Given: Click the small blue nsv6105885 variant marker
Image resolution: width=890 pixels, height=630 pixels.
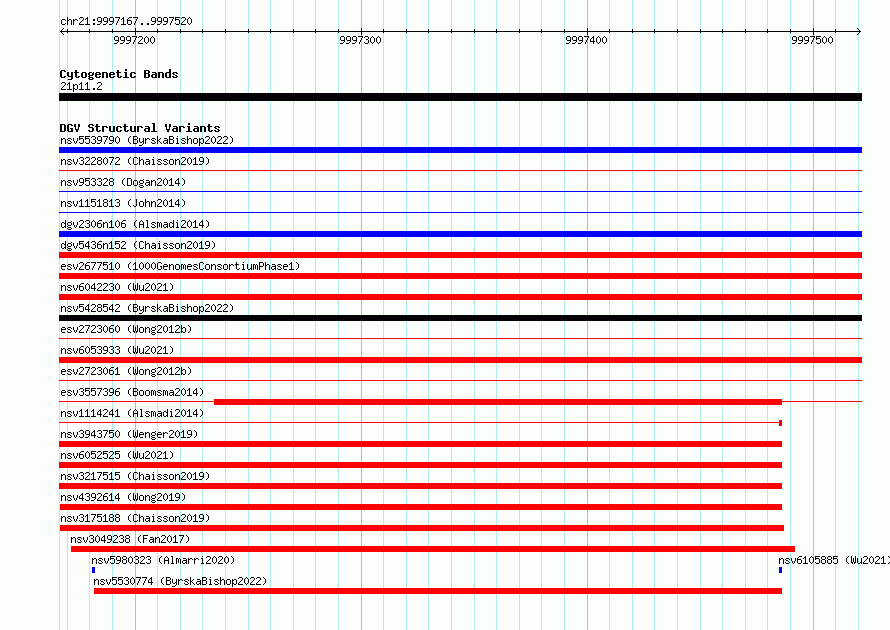Looking at the screenshot, I should pos(780,570).
